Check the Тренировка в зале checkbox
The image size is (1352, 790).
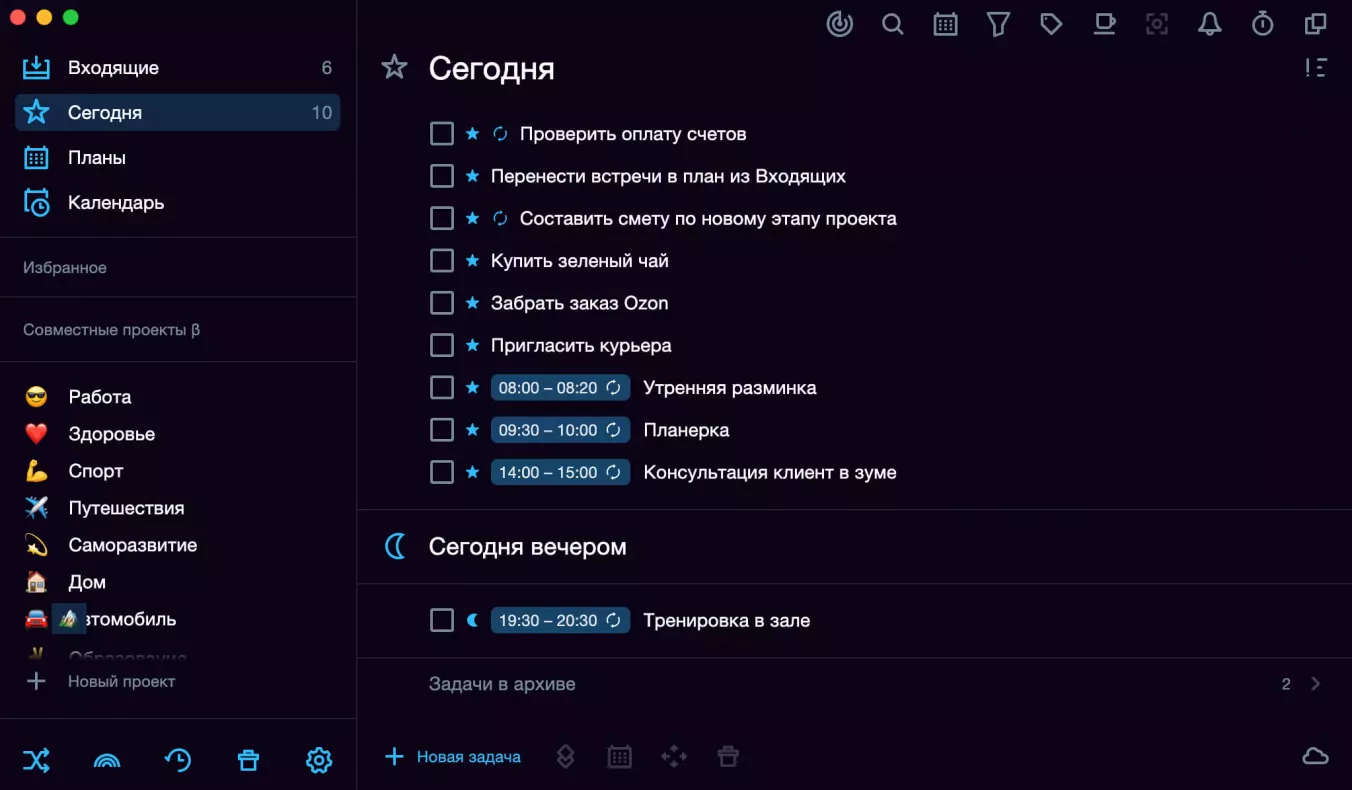442,620
